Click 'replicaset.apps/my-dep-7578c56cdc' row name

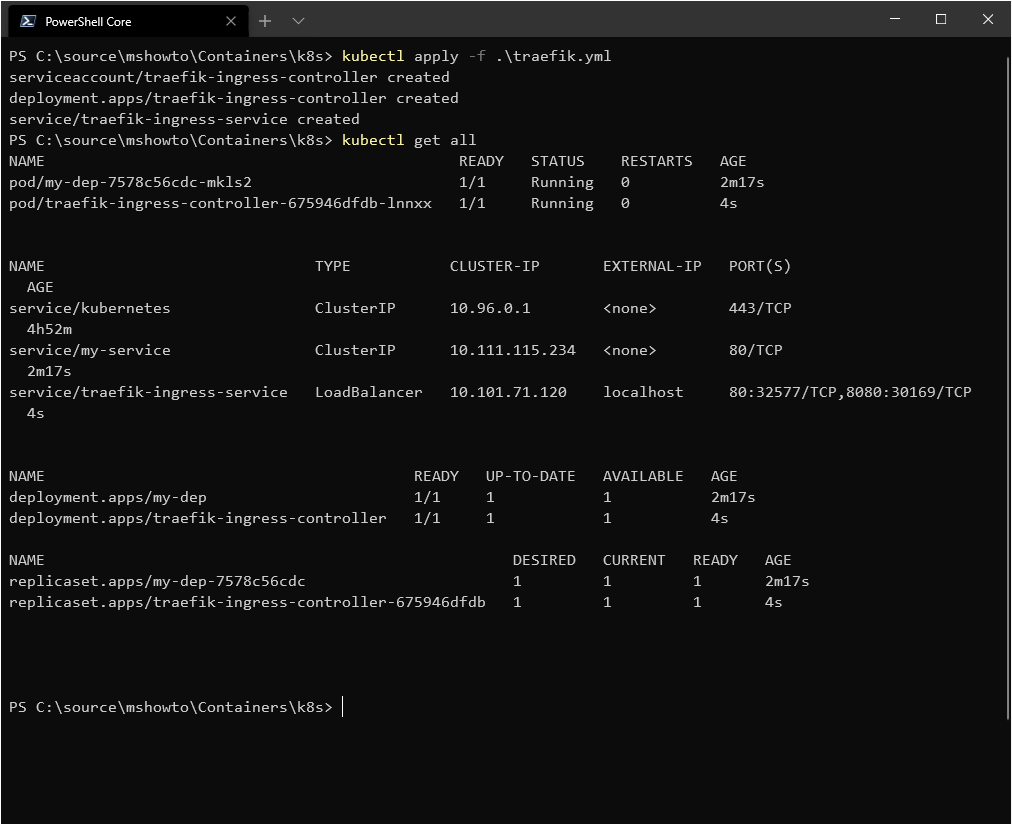157,582
